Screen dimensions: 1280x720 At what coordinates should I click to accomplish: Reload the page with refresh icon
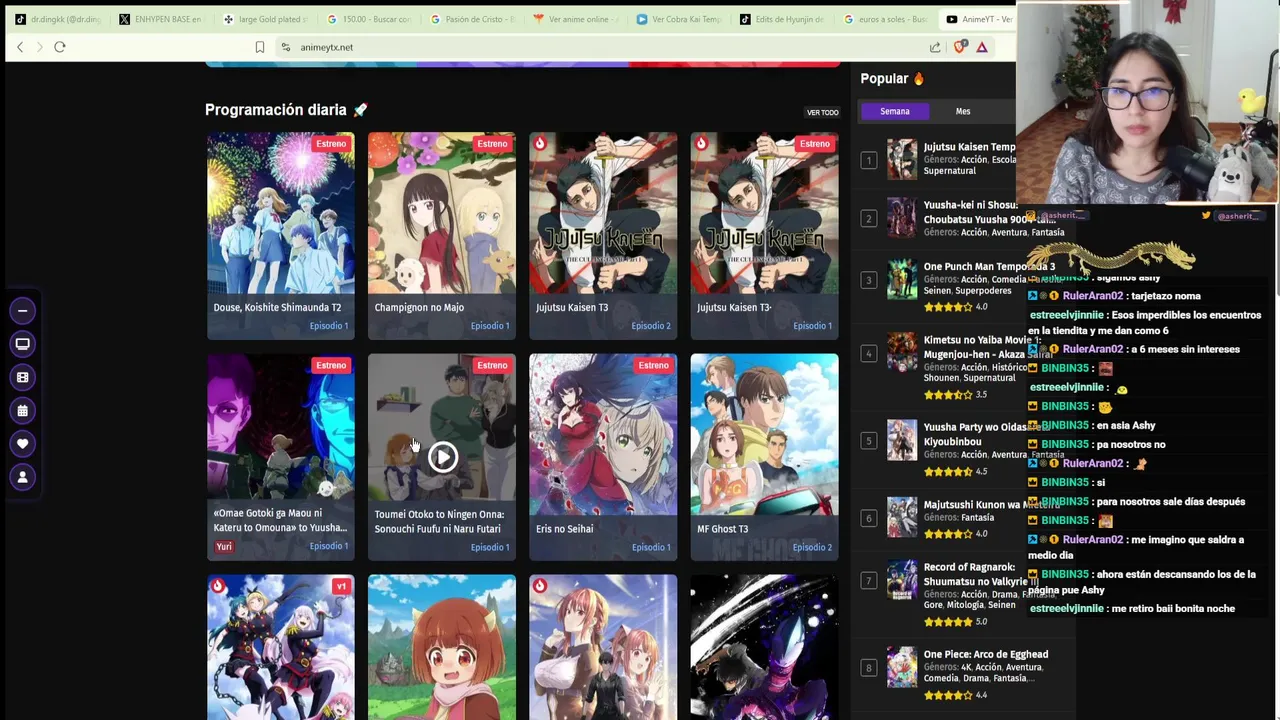60,47
